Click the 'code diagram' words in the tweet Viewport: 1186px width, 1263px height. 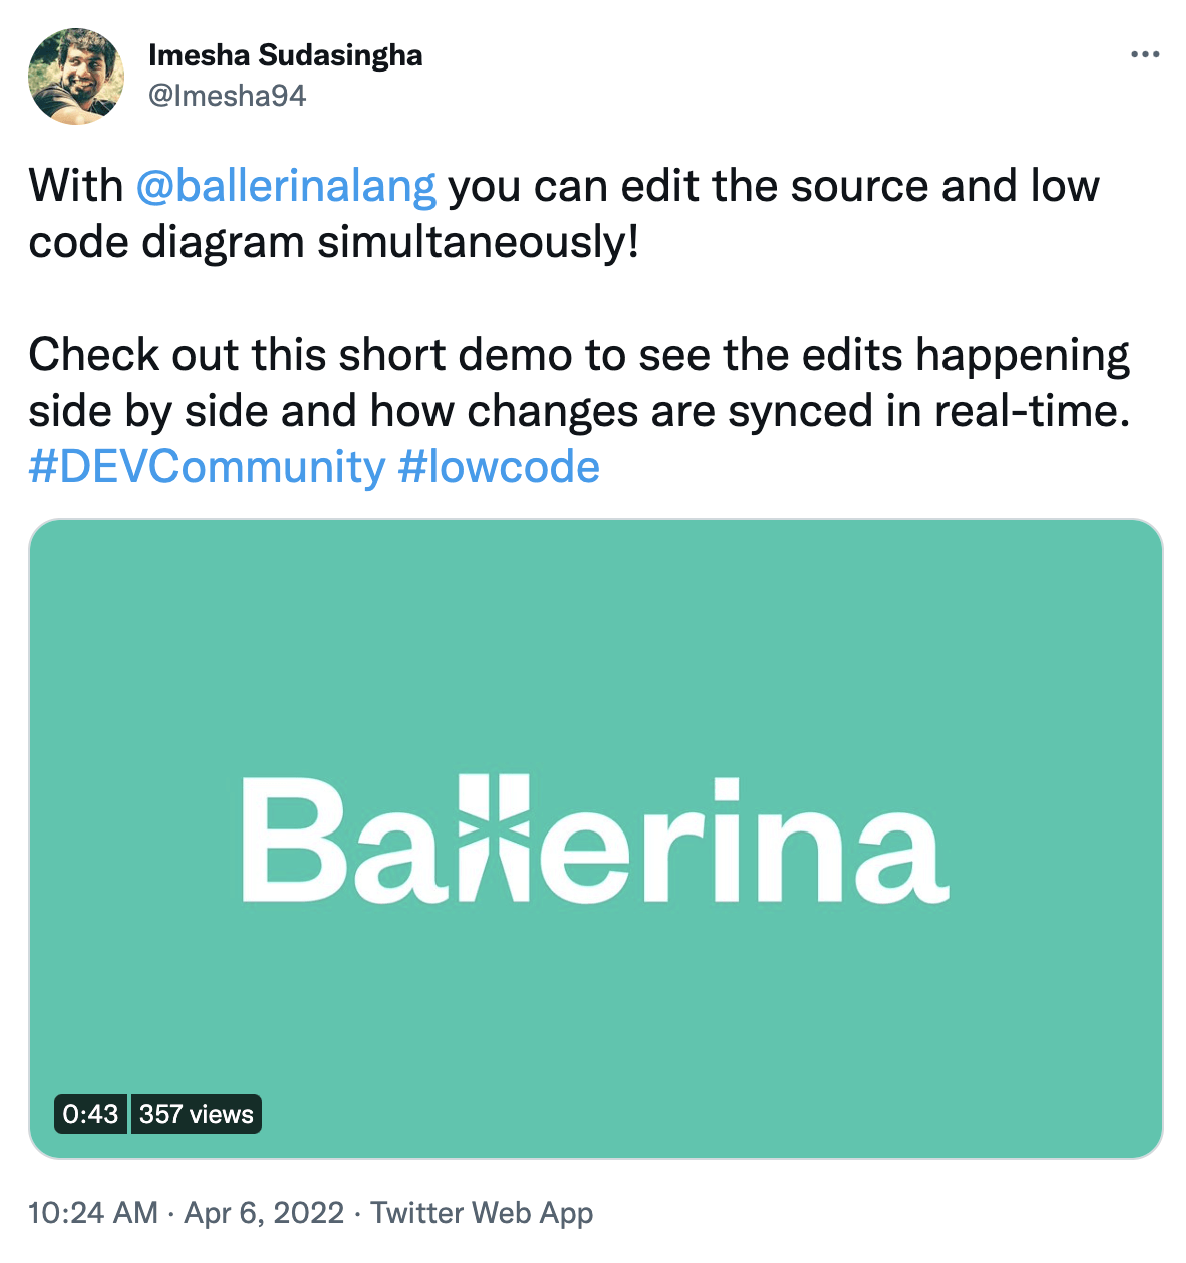[x=166, y=243]
